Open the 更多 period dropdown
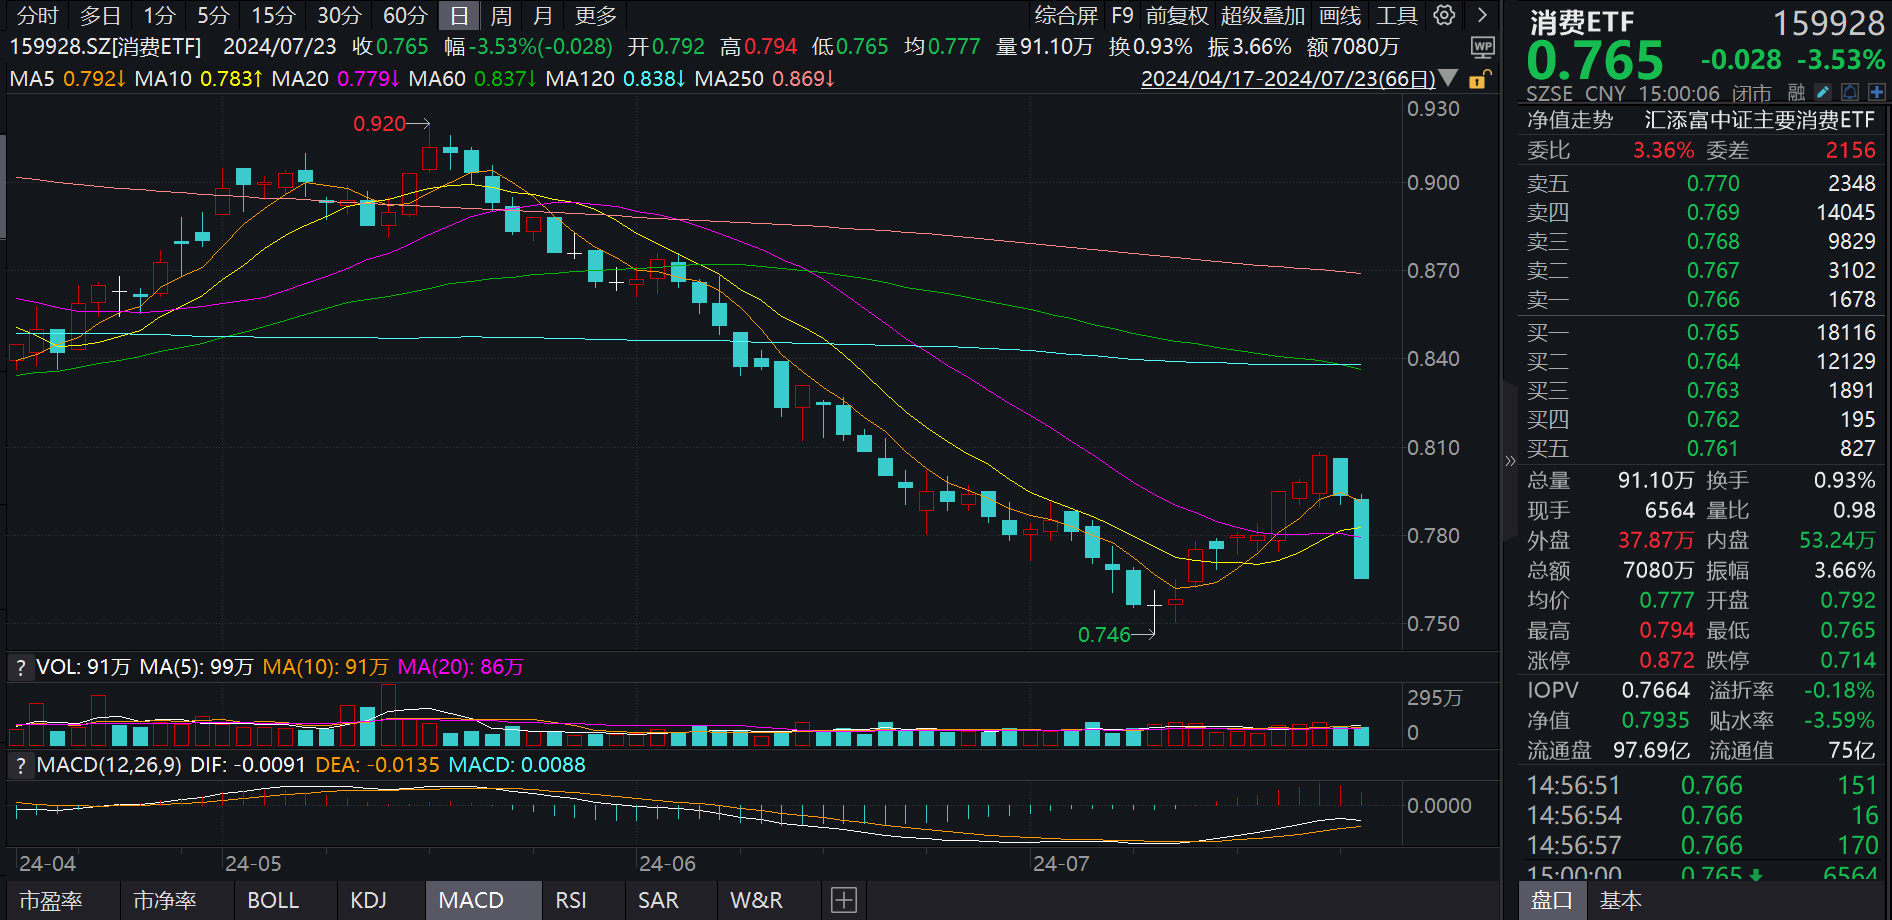Viewport: 1892px width, 920px height. [594, 15]
